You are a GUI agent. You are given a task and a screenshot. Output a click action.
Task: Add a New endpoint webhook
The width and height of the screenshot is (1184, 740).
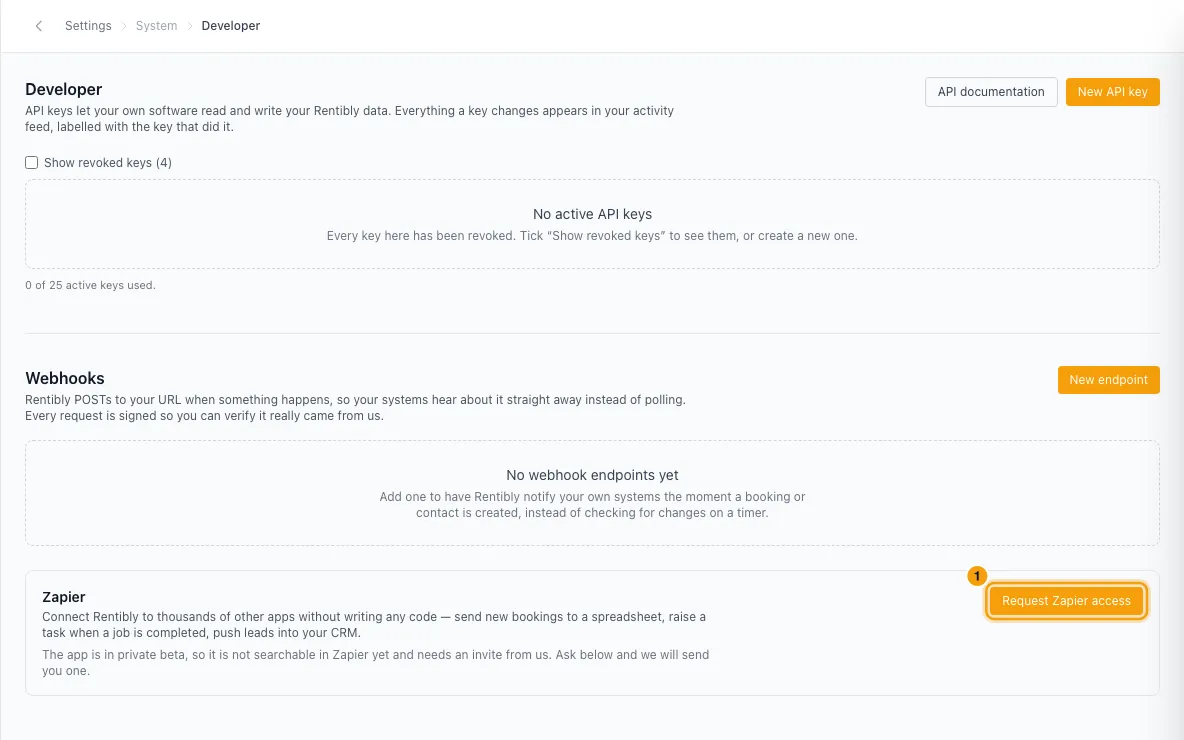[x=1108, y=380]
